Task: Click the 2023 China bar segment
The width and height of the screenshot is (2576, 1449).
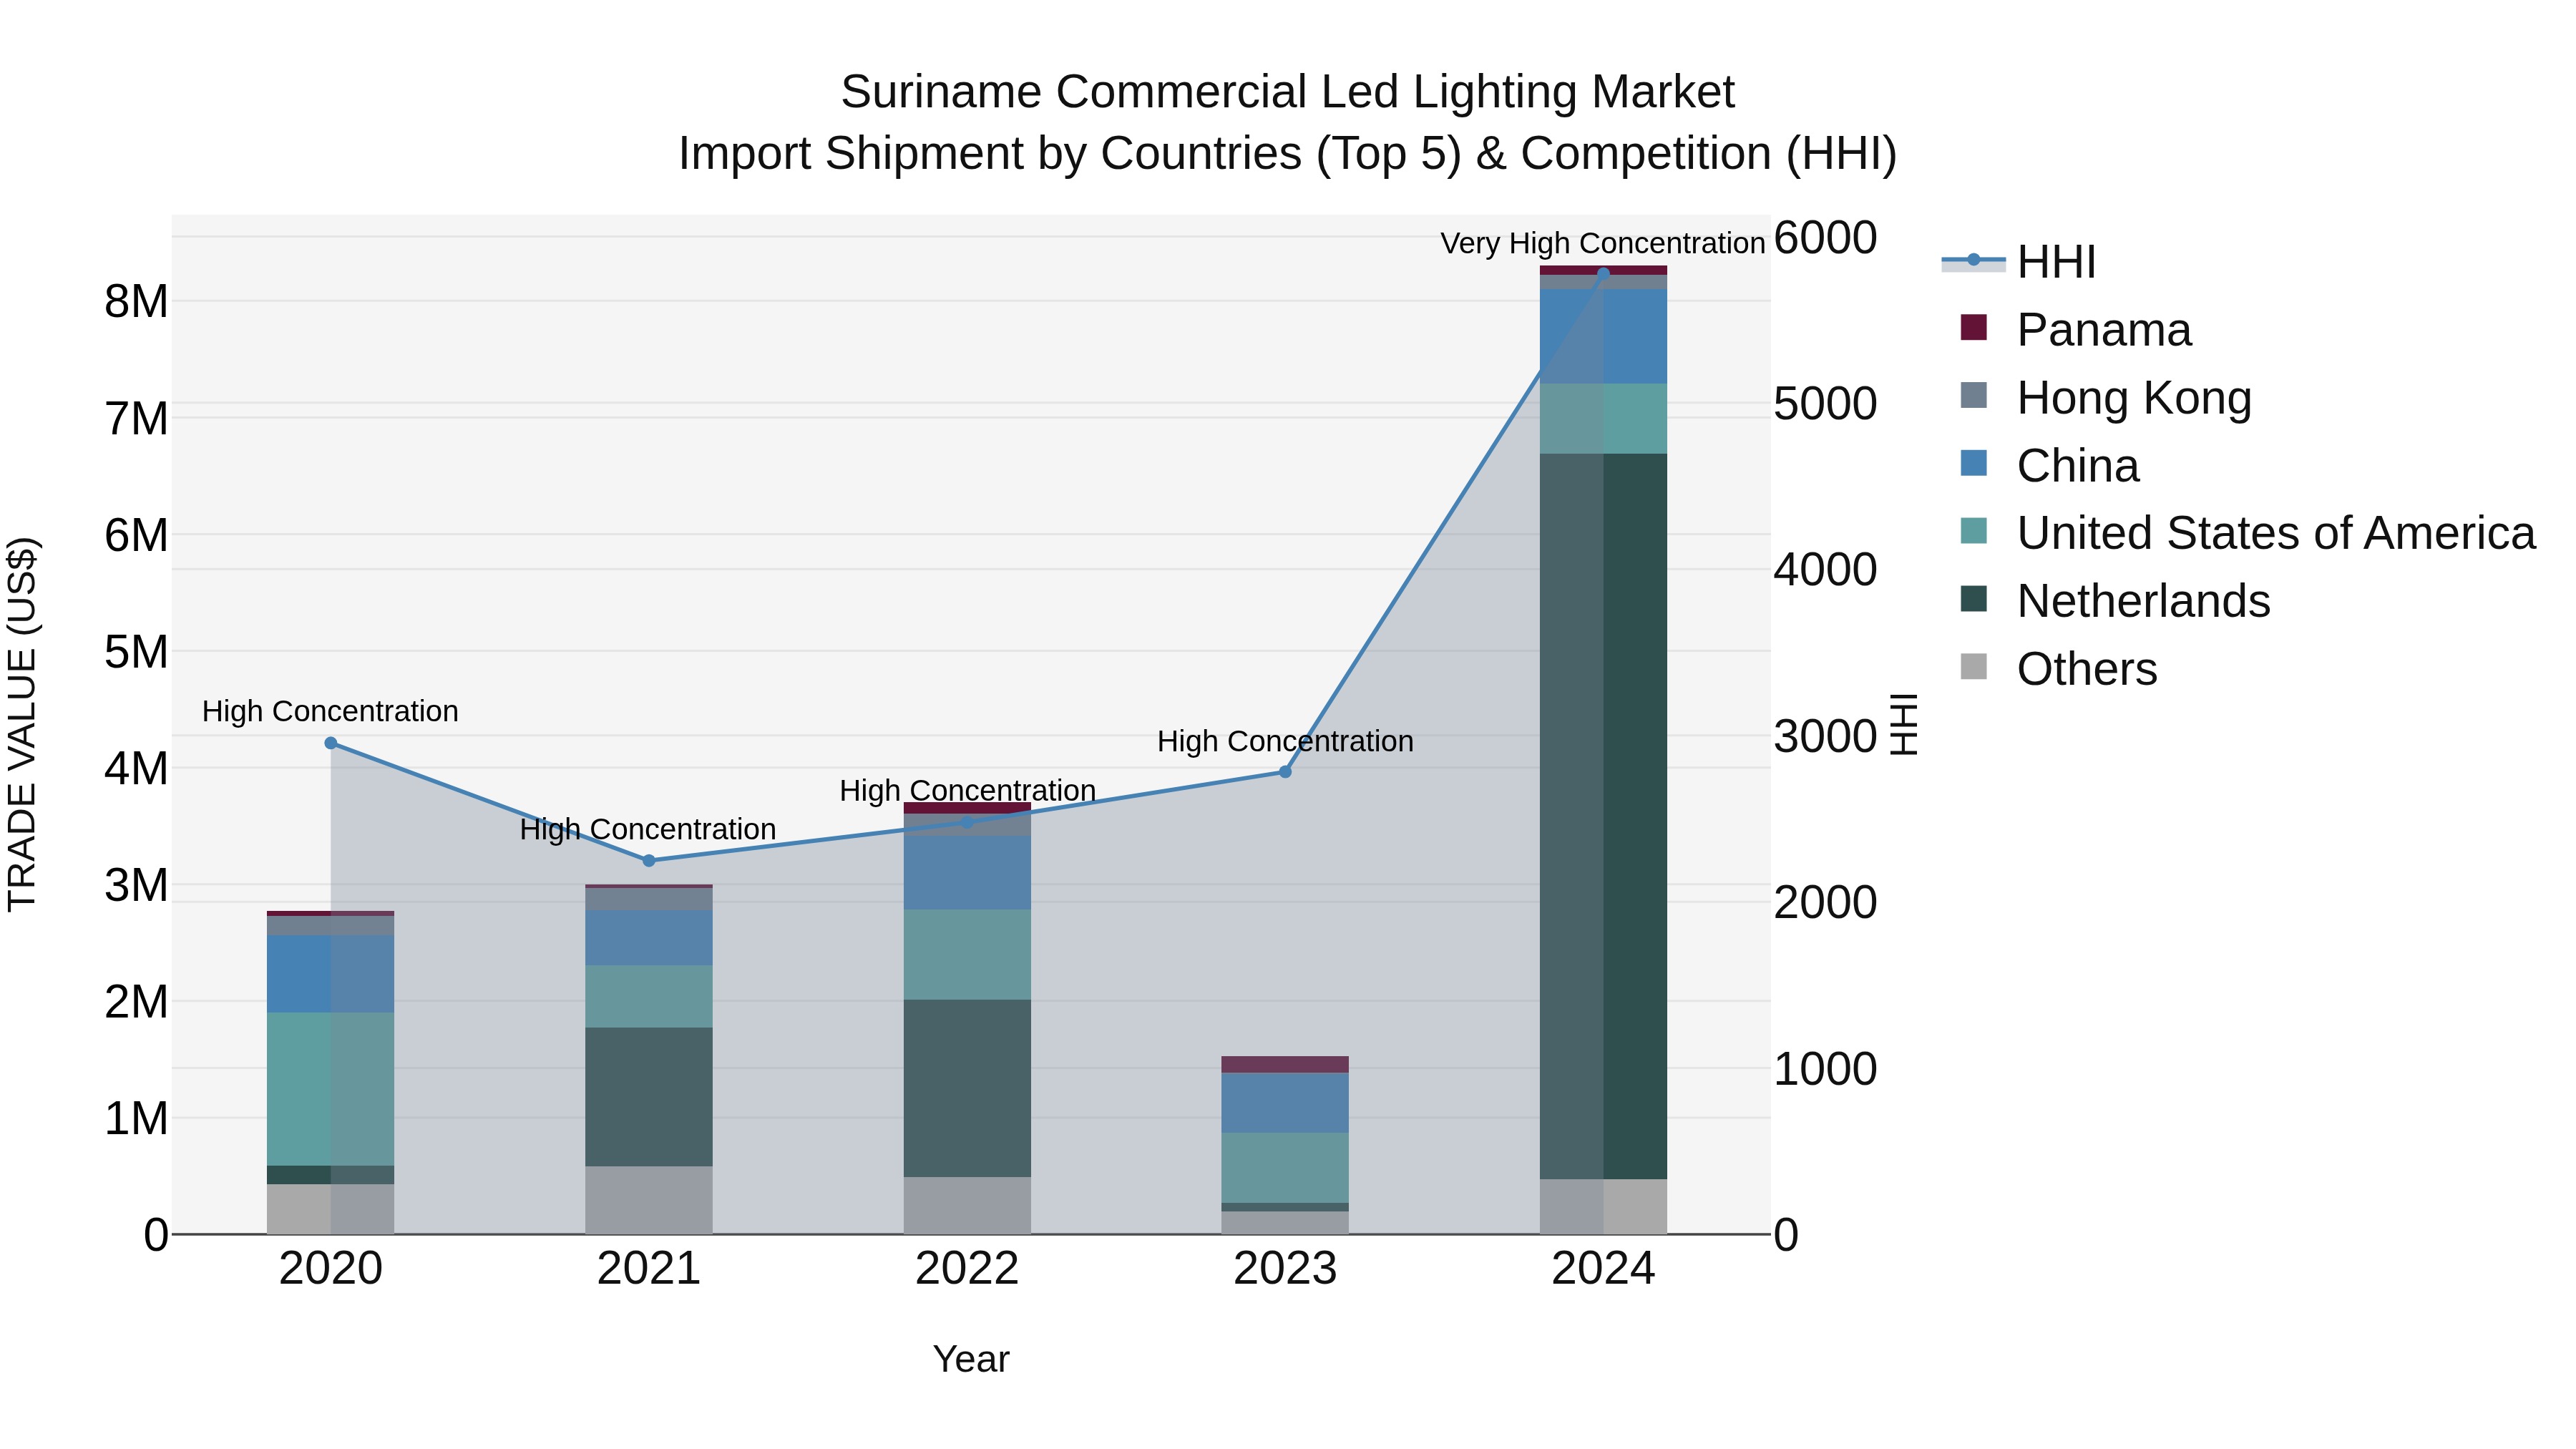Action: pyautogui.click(x=1285, y=1103)
